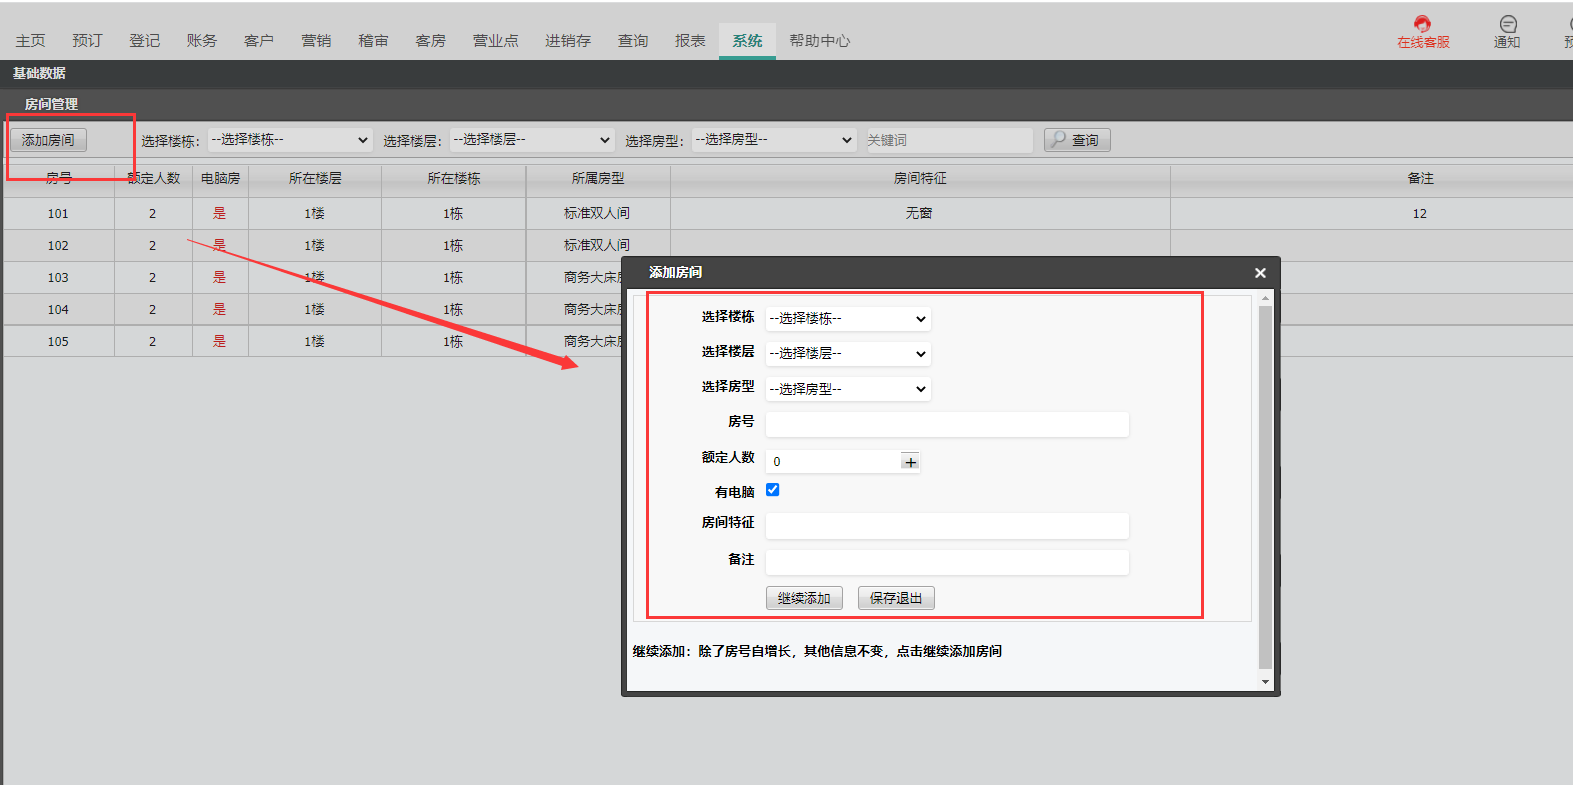Screen dimensions: 1573x785
Task: Click the 添加房间 button
Action: pyautogui.click(x=48, y=140)
